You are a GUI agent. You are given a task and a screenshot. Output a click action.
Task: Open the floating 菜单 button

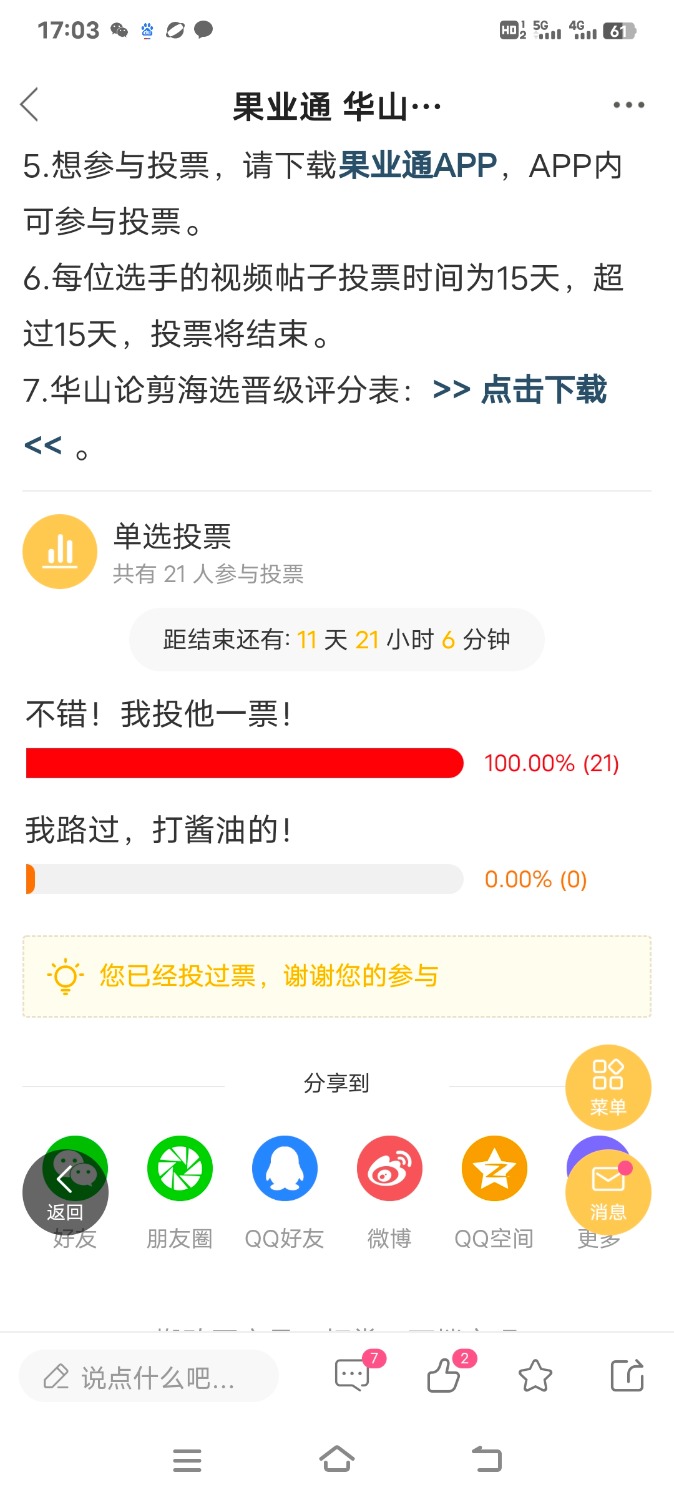tap(608, 1087)
